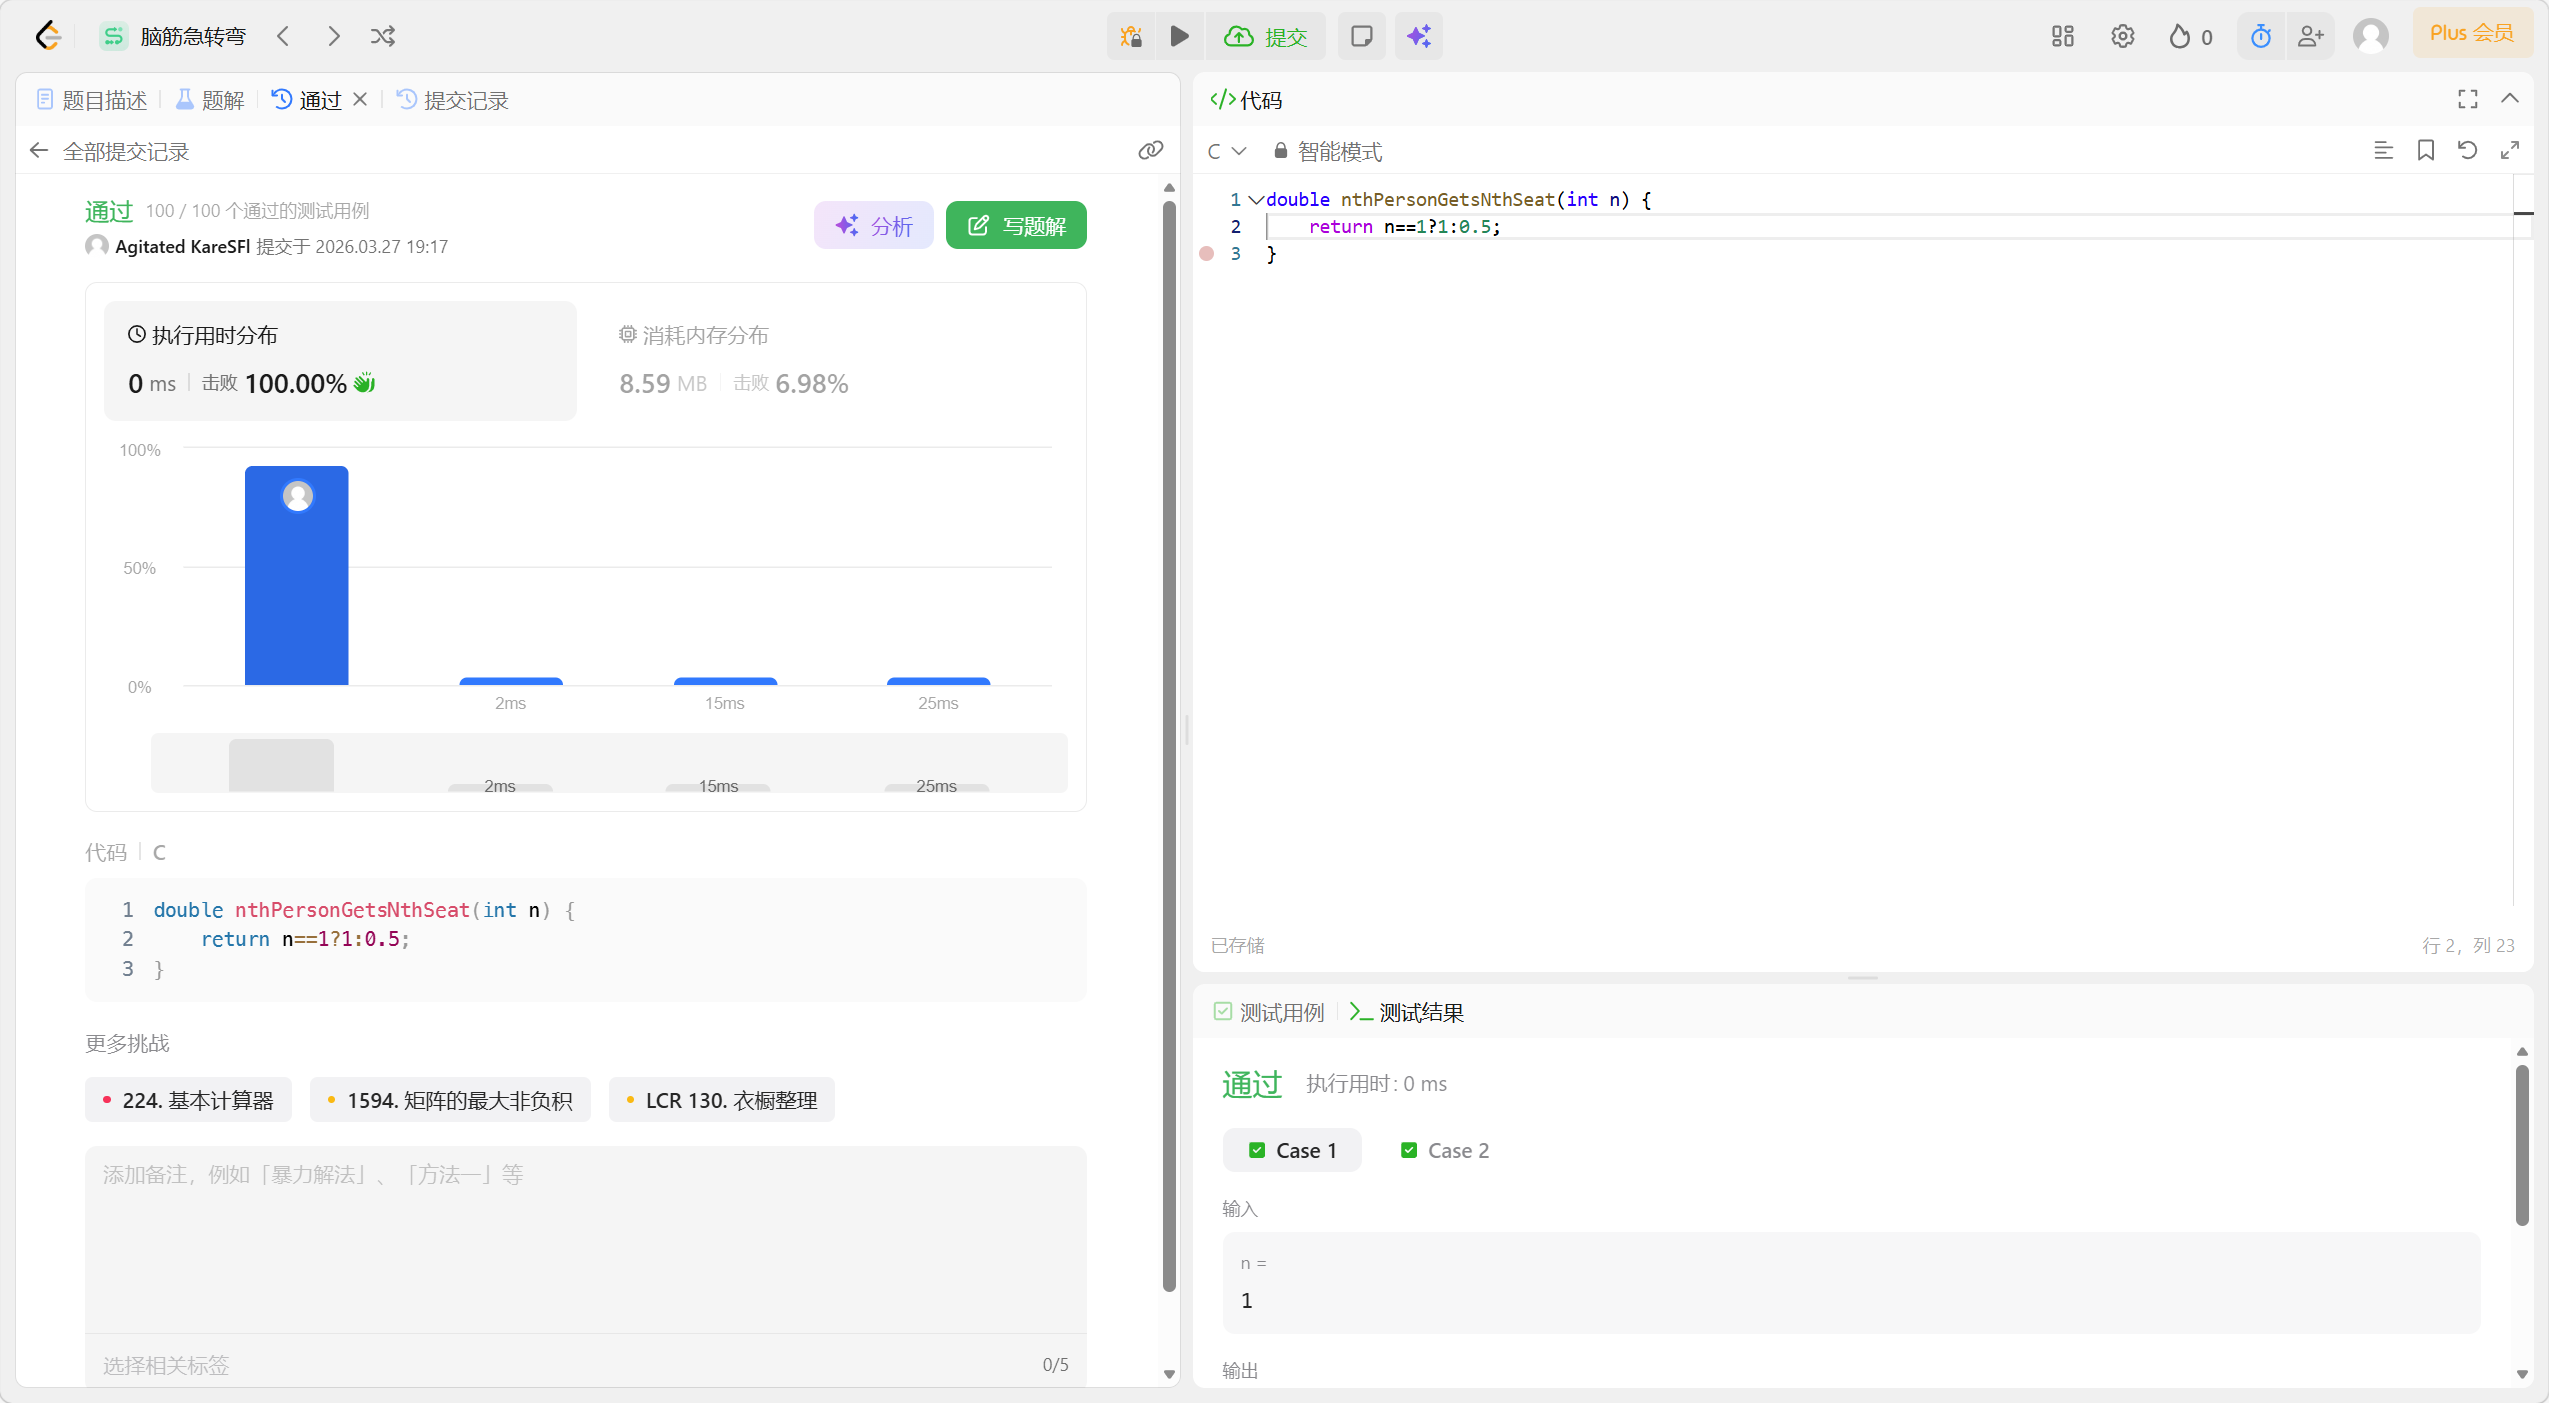Screen dimensions: 2549x1403
Task: Click the timer stopwatch icon
Action: coord(2260,37)
